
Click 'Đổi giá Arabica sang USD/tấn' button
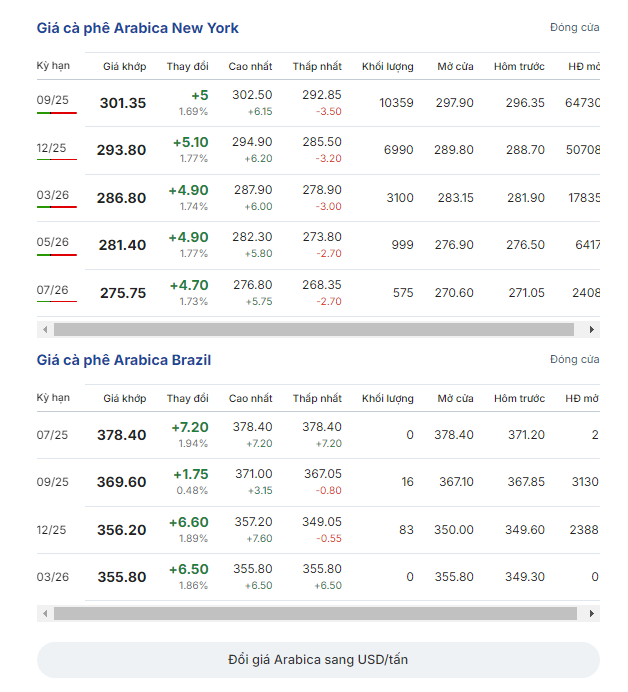(318, 660)
